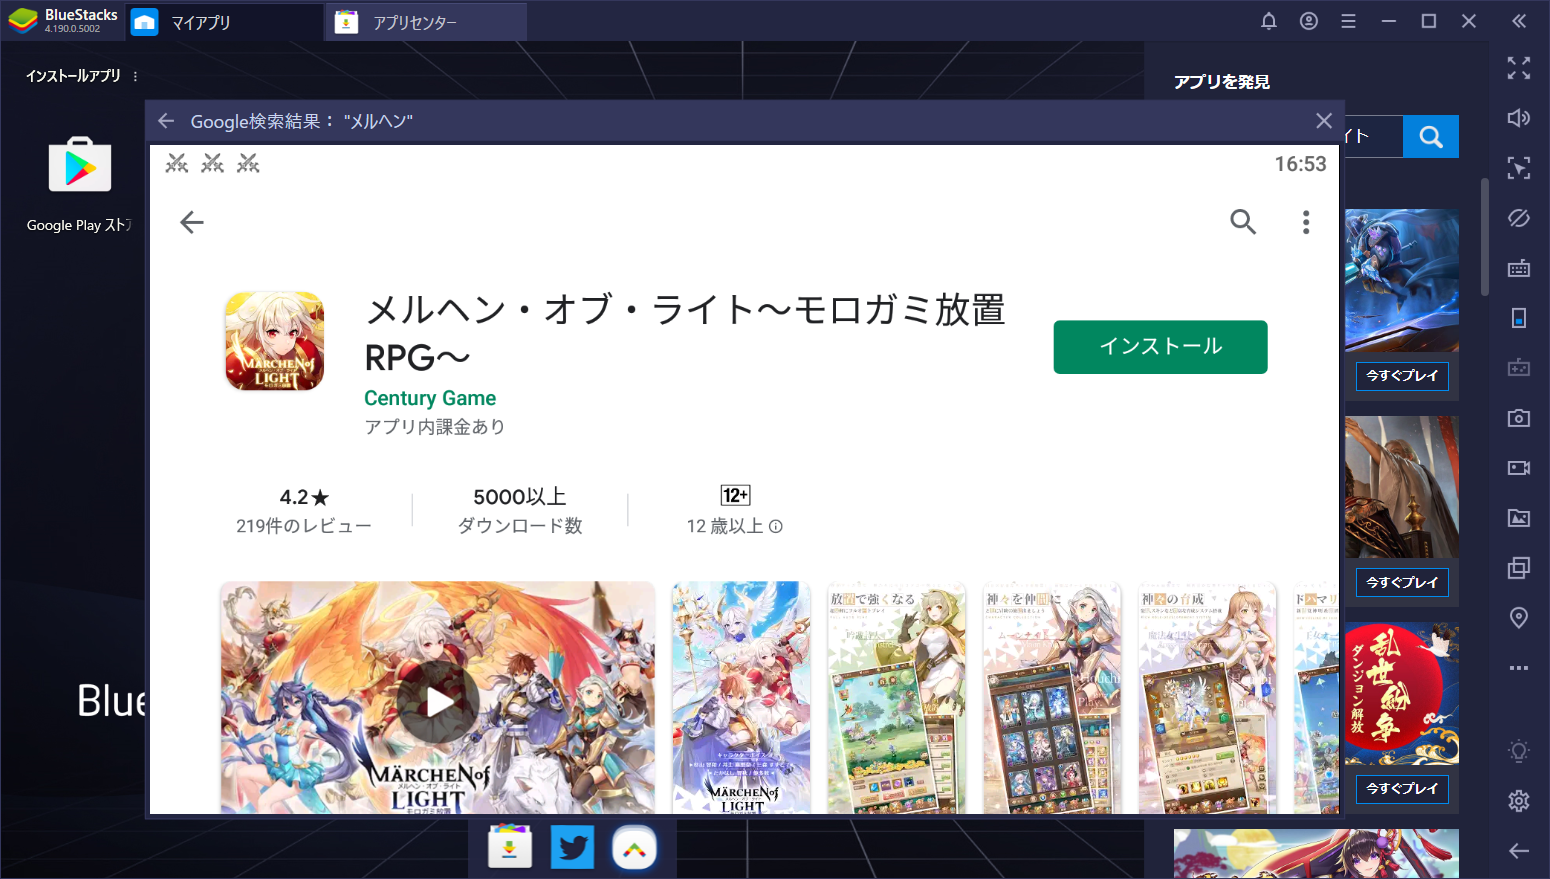This screenshot has width=1550, height=879.
Task: Click the volume speaker icon
Action: point(1519,118)
